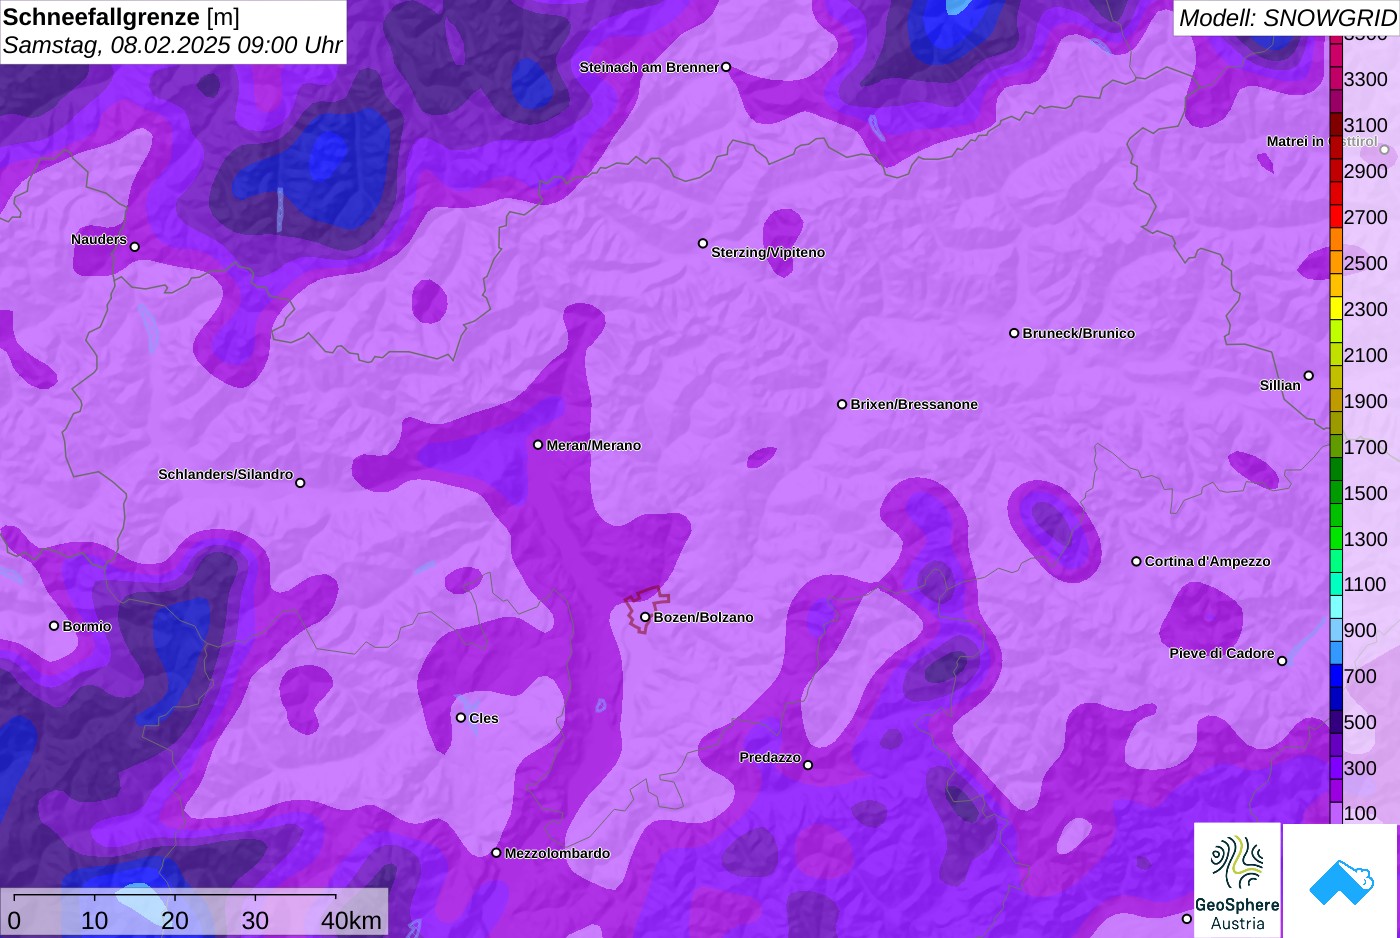Click the Bruneck/Brunico marker dot
The image size is (1400, 938).
pos(1014,333)
